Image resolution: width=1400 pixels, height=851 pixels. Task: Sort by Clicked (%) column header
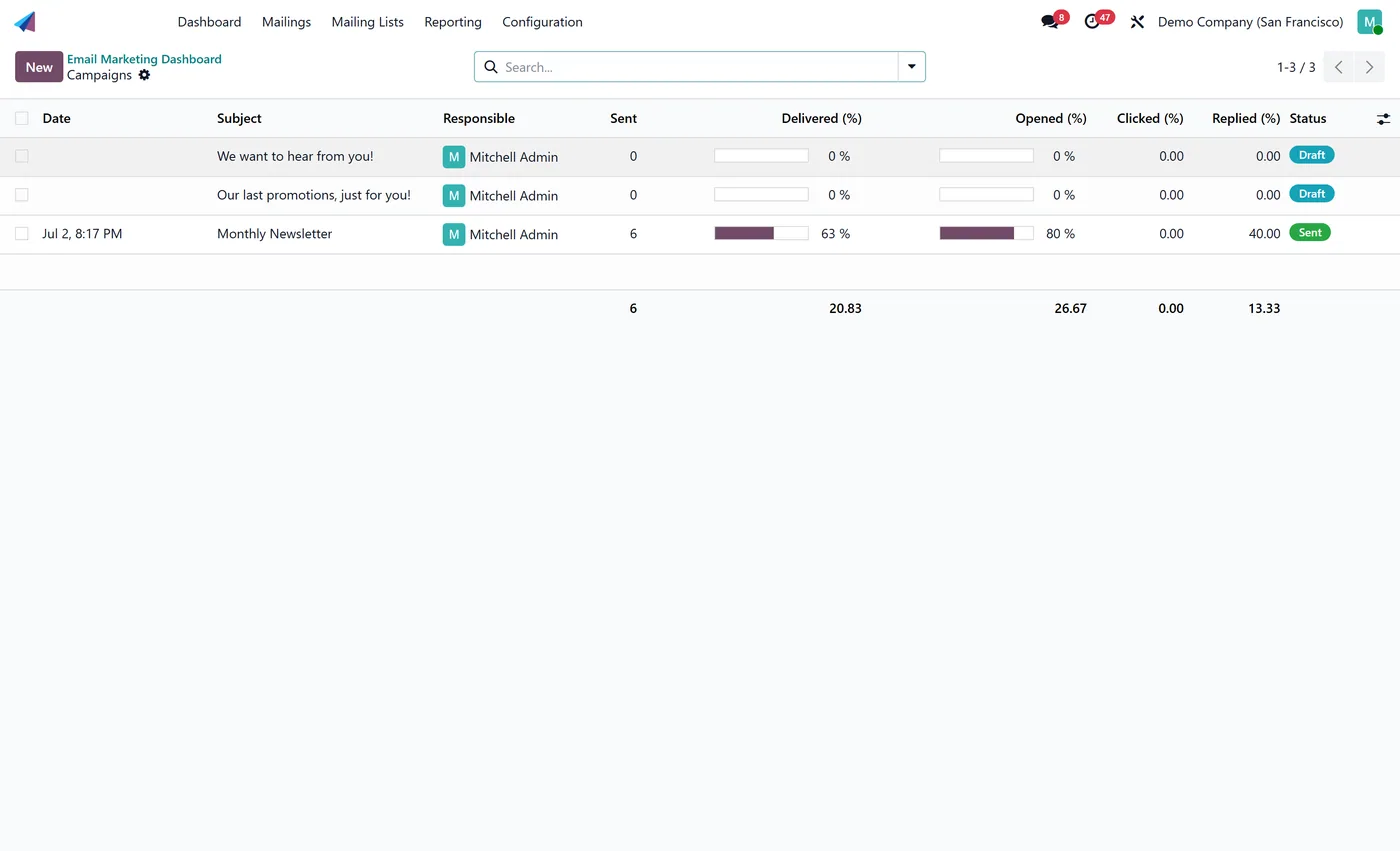1150,118
